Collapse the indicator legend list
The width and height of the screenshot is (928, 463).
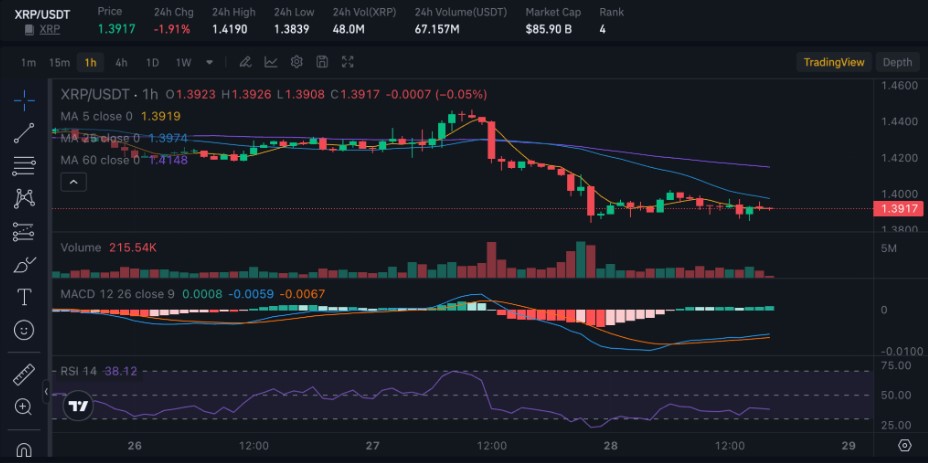pyautogui.click(x=74, y=182)
